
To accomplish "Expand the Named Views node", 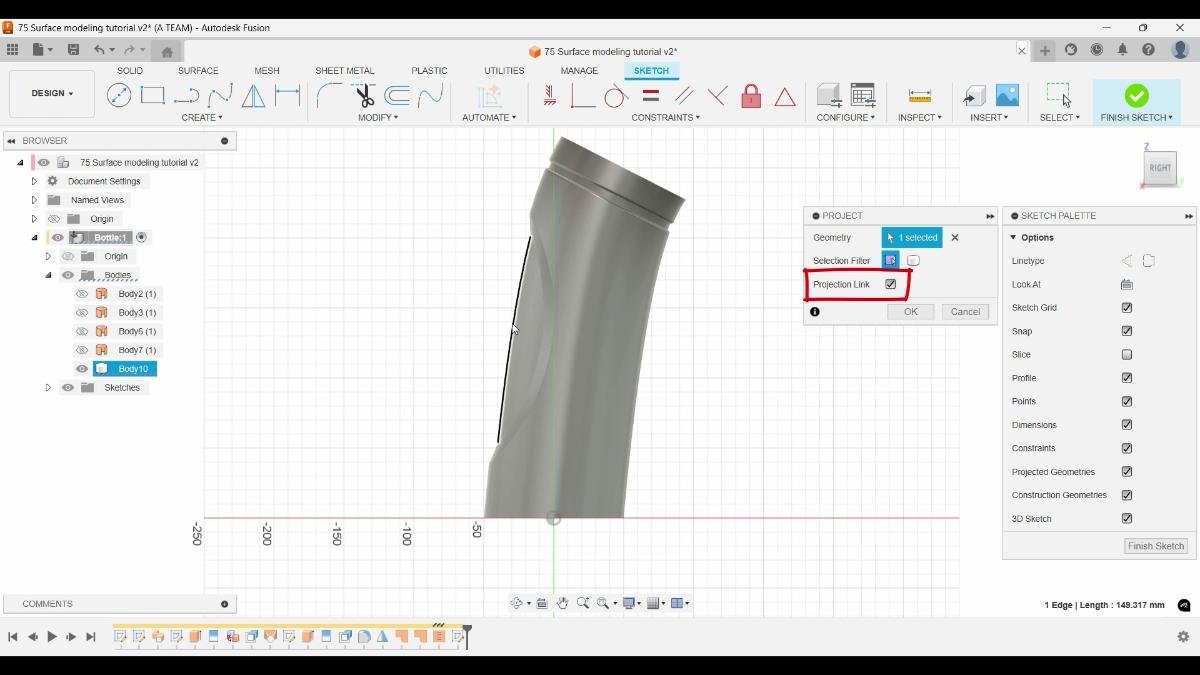I will [x=34, y=200].
